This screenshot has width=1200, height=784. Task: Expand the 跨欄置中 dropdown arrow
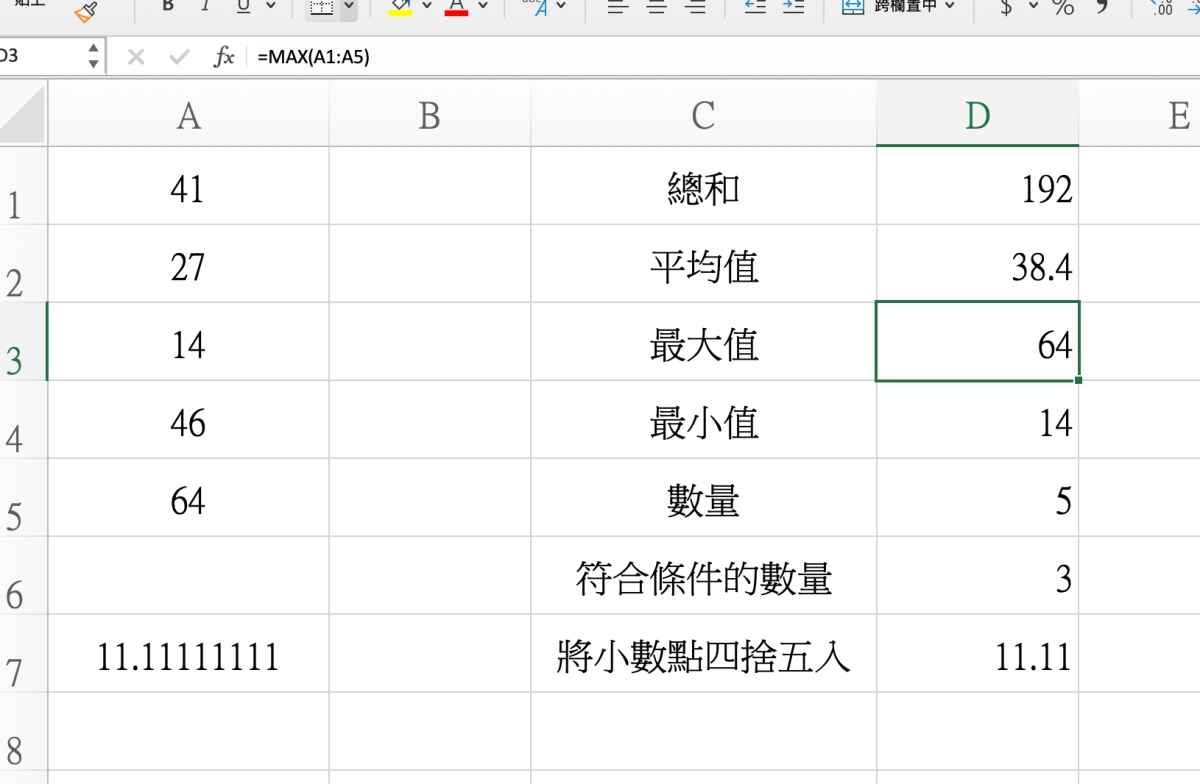pos(949,7)
